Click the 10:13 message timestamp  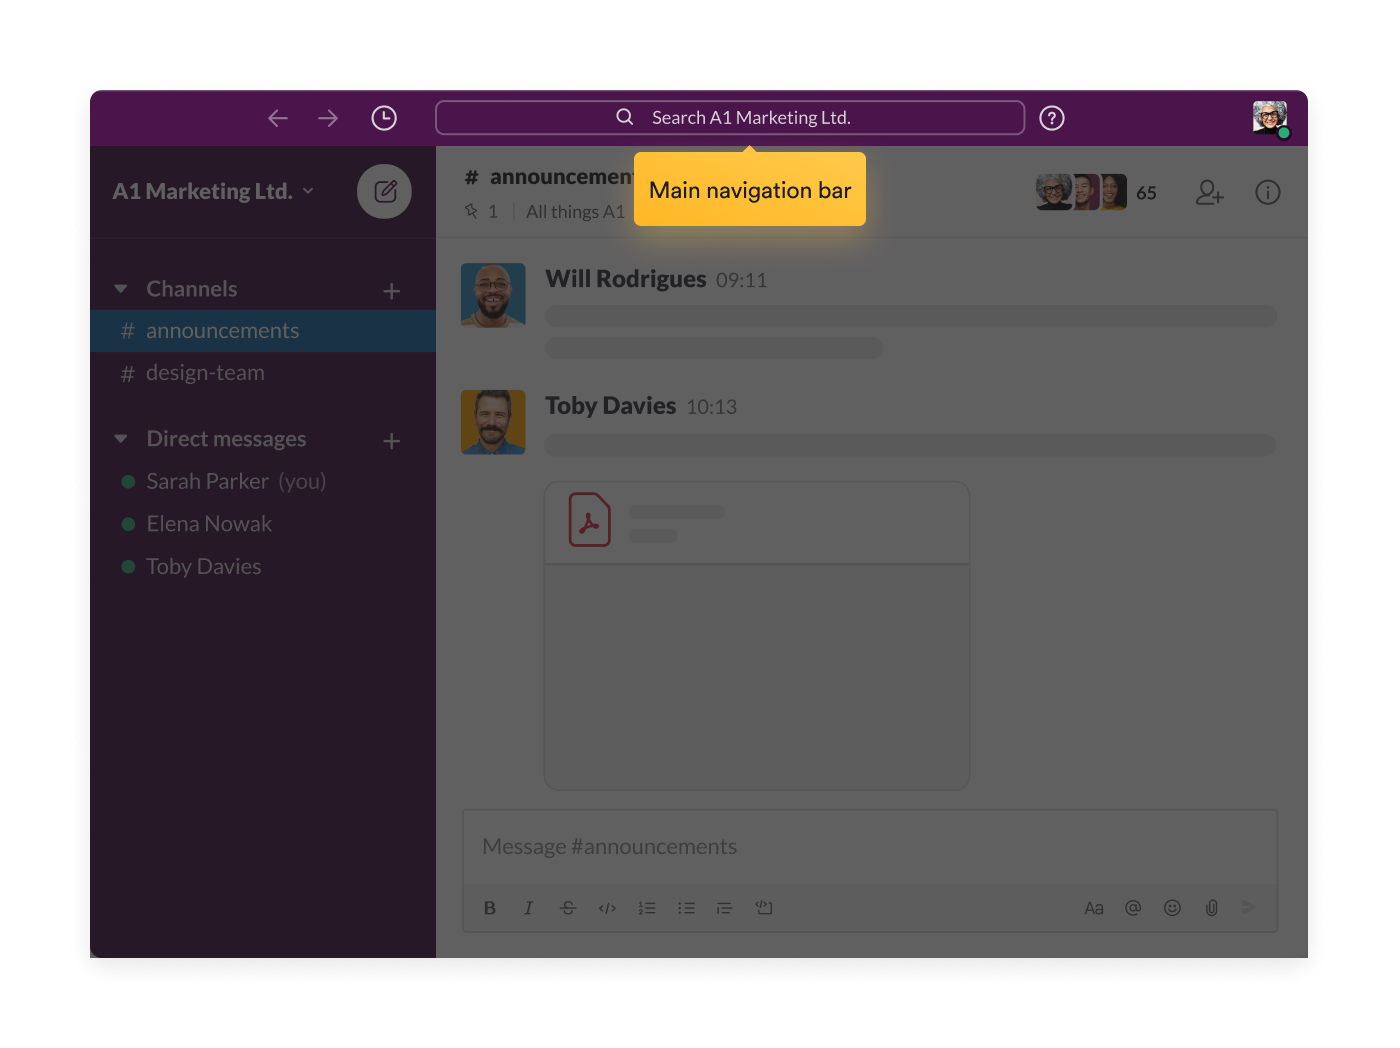(x=711, y=408)
